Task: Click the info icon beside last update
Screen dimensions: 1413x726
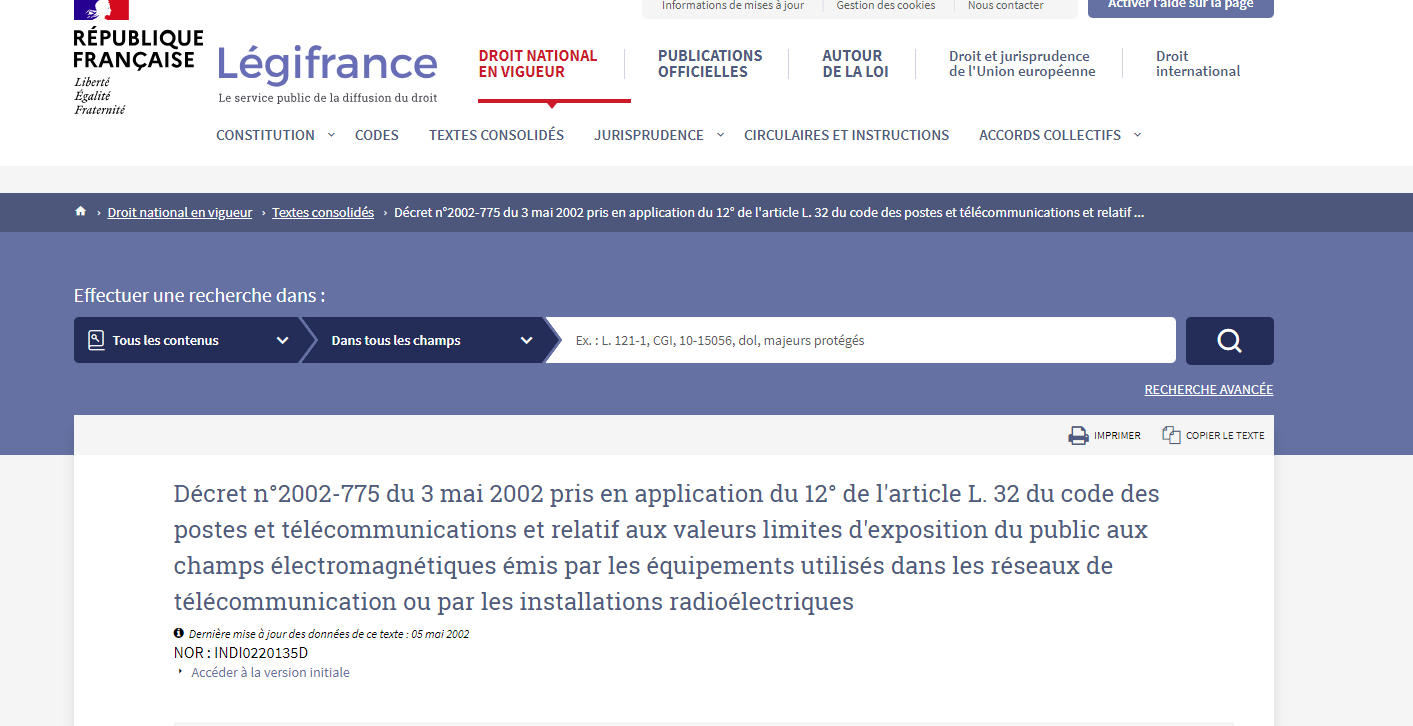Action: [179, 633]
